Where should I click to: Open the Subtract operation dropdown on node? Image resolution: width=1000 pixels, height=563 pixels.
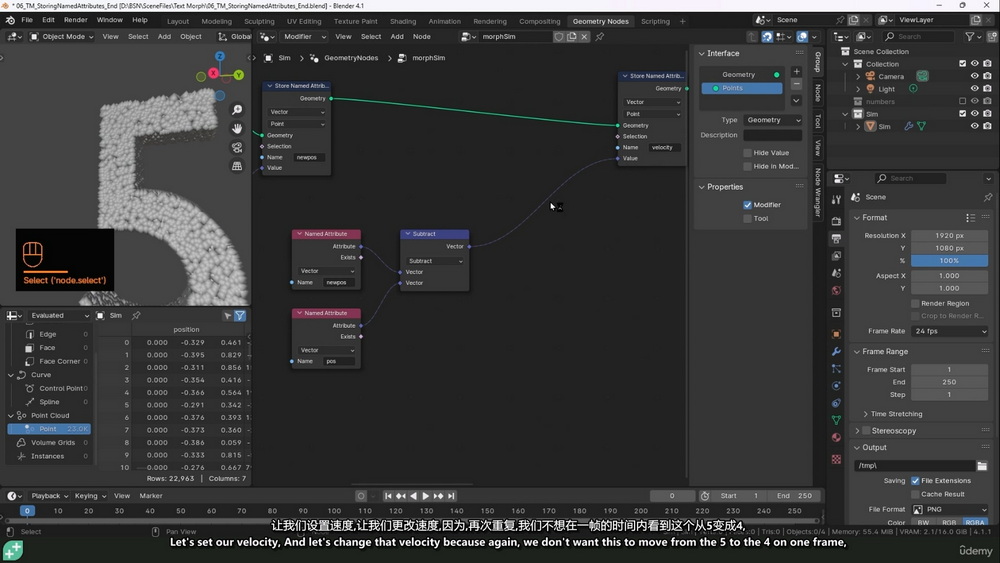click(x=435, y=261)
